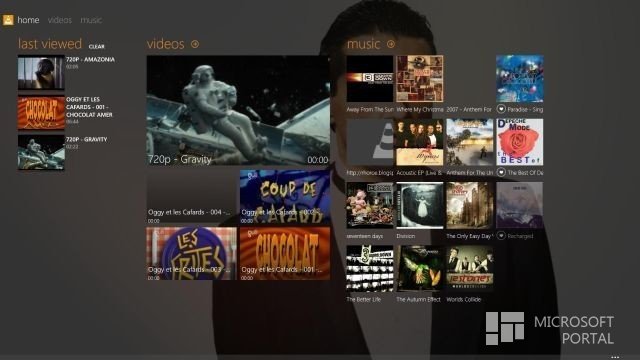This screenshot has width=640, height=360.
Task: Open album with VLC cone placeholder cover
Action: tap(370, 142)
